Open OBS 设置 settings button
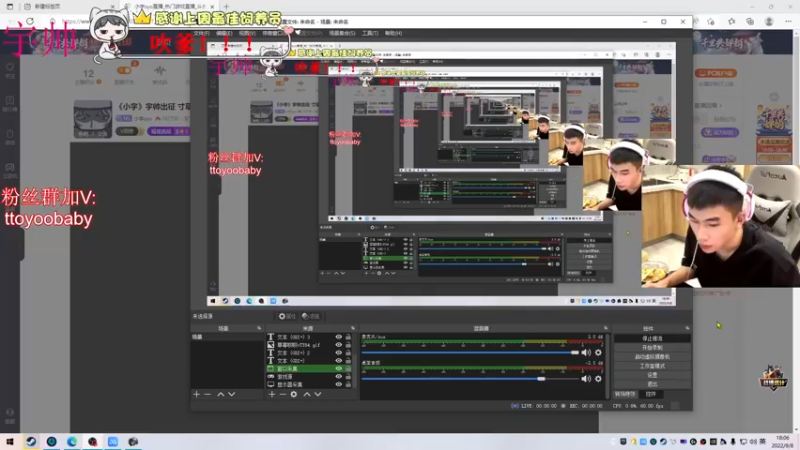Viewport: 800px width, 450px height. [652, 375]
